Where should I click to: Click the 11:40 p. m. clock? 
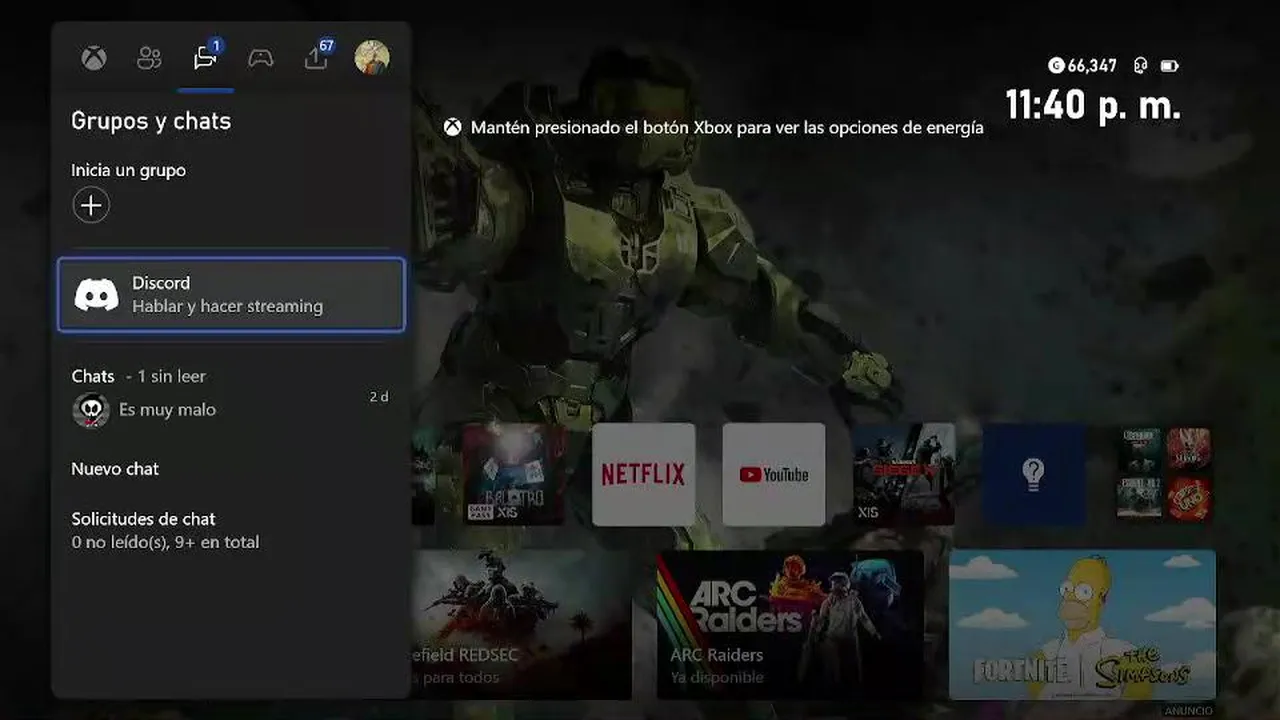(x=1093, y=104)
